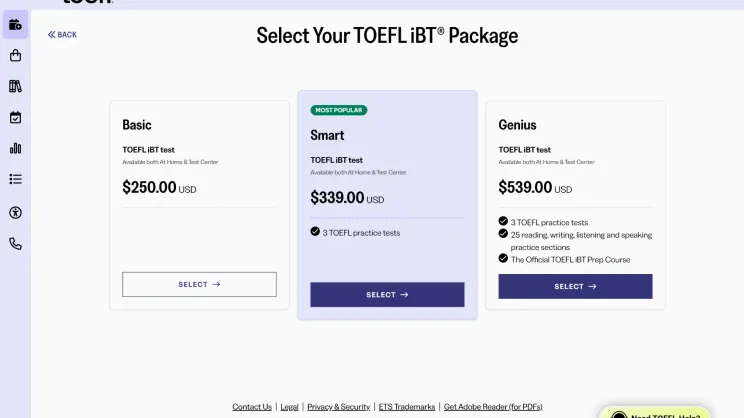Open the ETS Trademarks link
744x418 pixels.
[x=407, y=407]
